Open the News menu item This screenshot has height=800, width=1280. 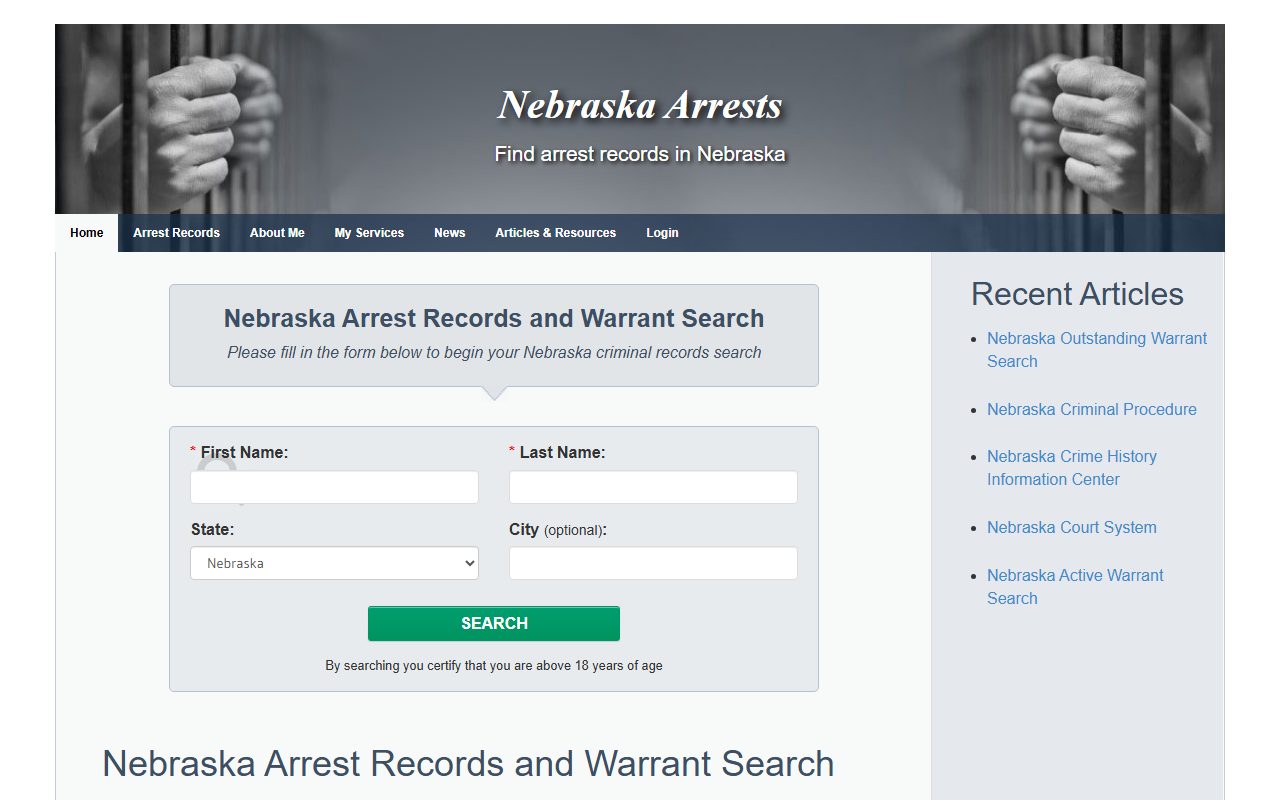coord(449,233)
